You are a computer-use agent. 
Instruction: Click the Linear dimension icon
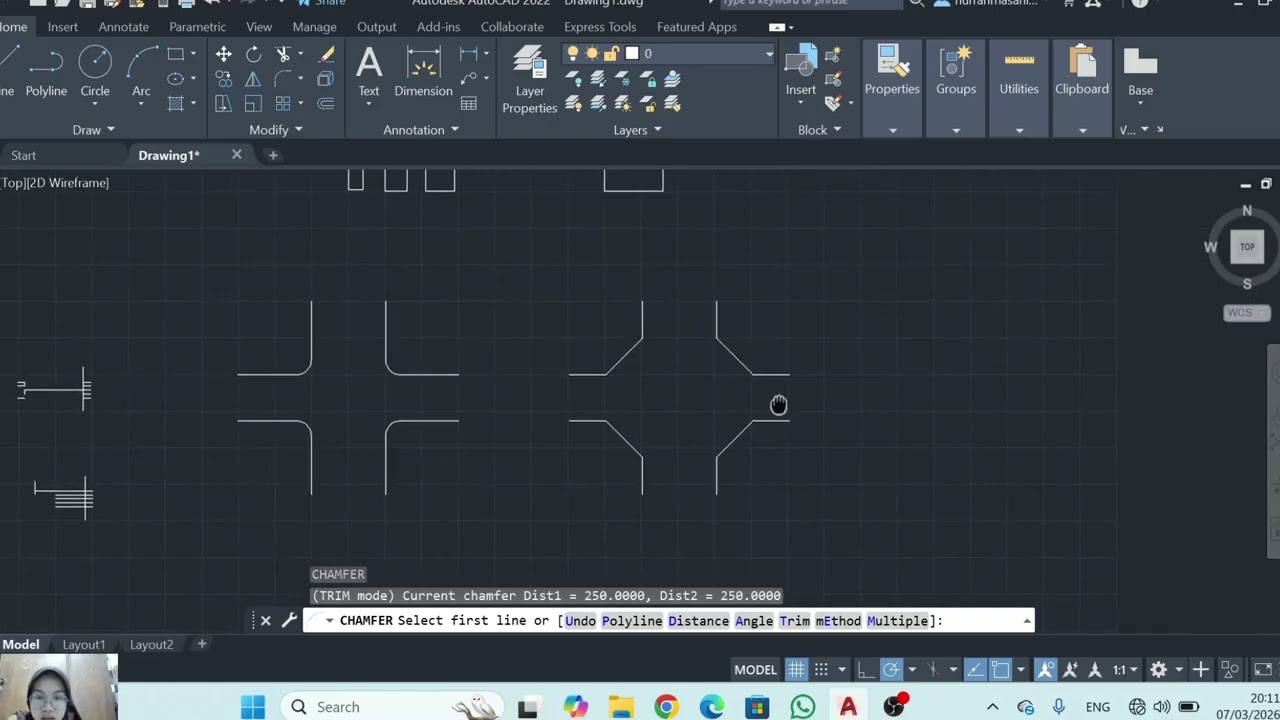click(468, 54)
